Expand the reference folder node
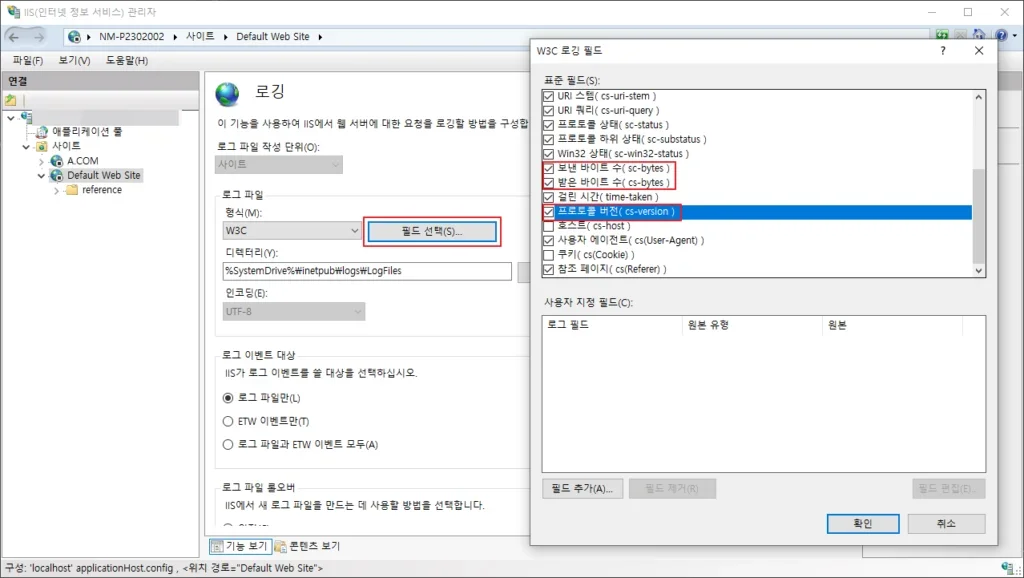Viewport: 1024px width, 578px height. click(x=56, y=190)
